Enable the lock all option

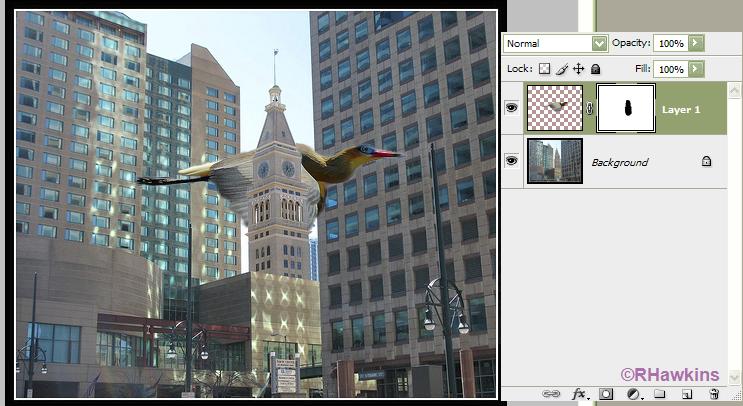[595, 69]
